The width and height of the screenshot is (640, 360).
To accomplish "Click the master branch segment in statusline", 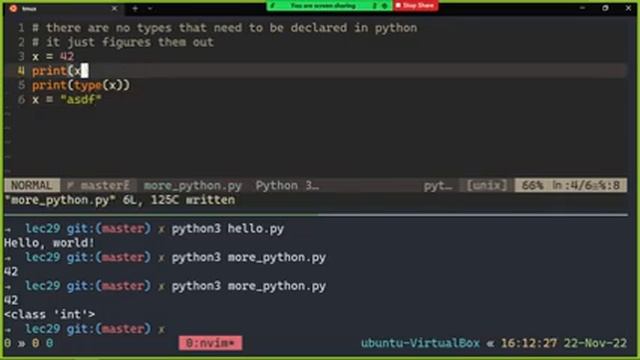I will [x=98, y=185].
